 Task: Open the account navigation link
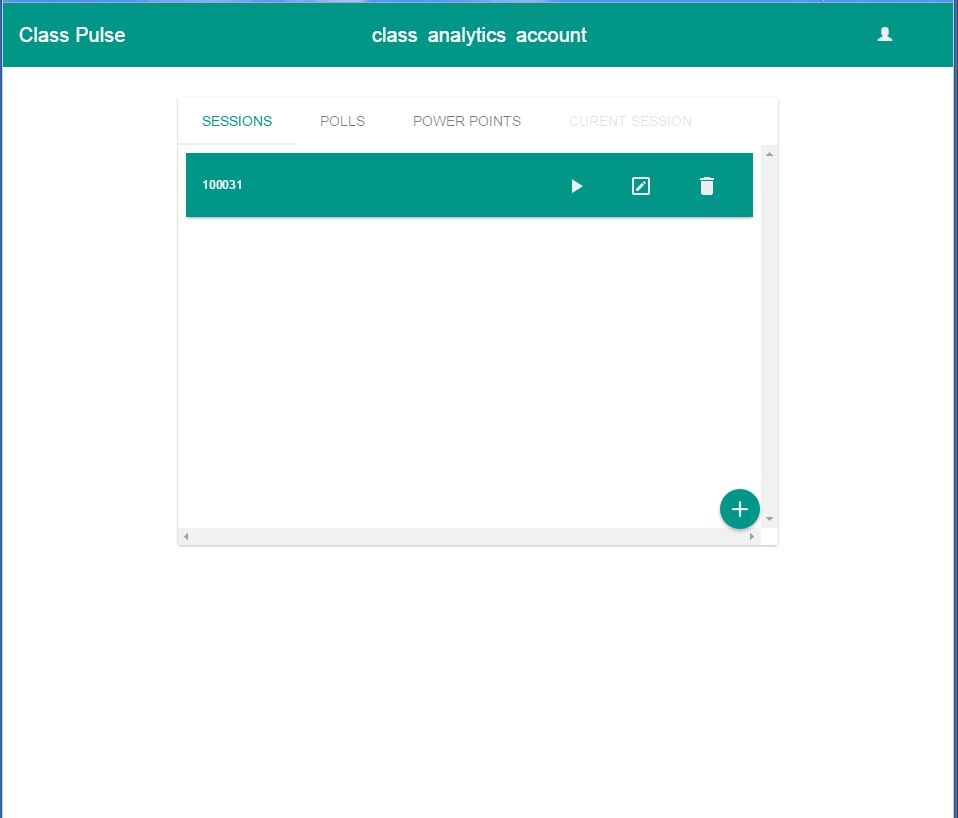point(551,34)
